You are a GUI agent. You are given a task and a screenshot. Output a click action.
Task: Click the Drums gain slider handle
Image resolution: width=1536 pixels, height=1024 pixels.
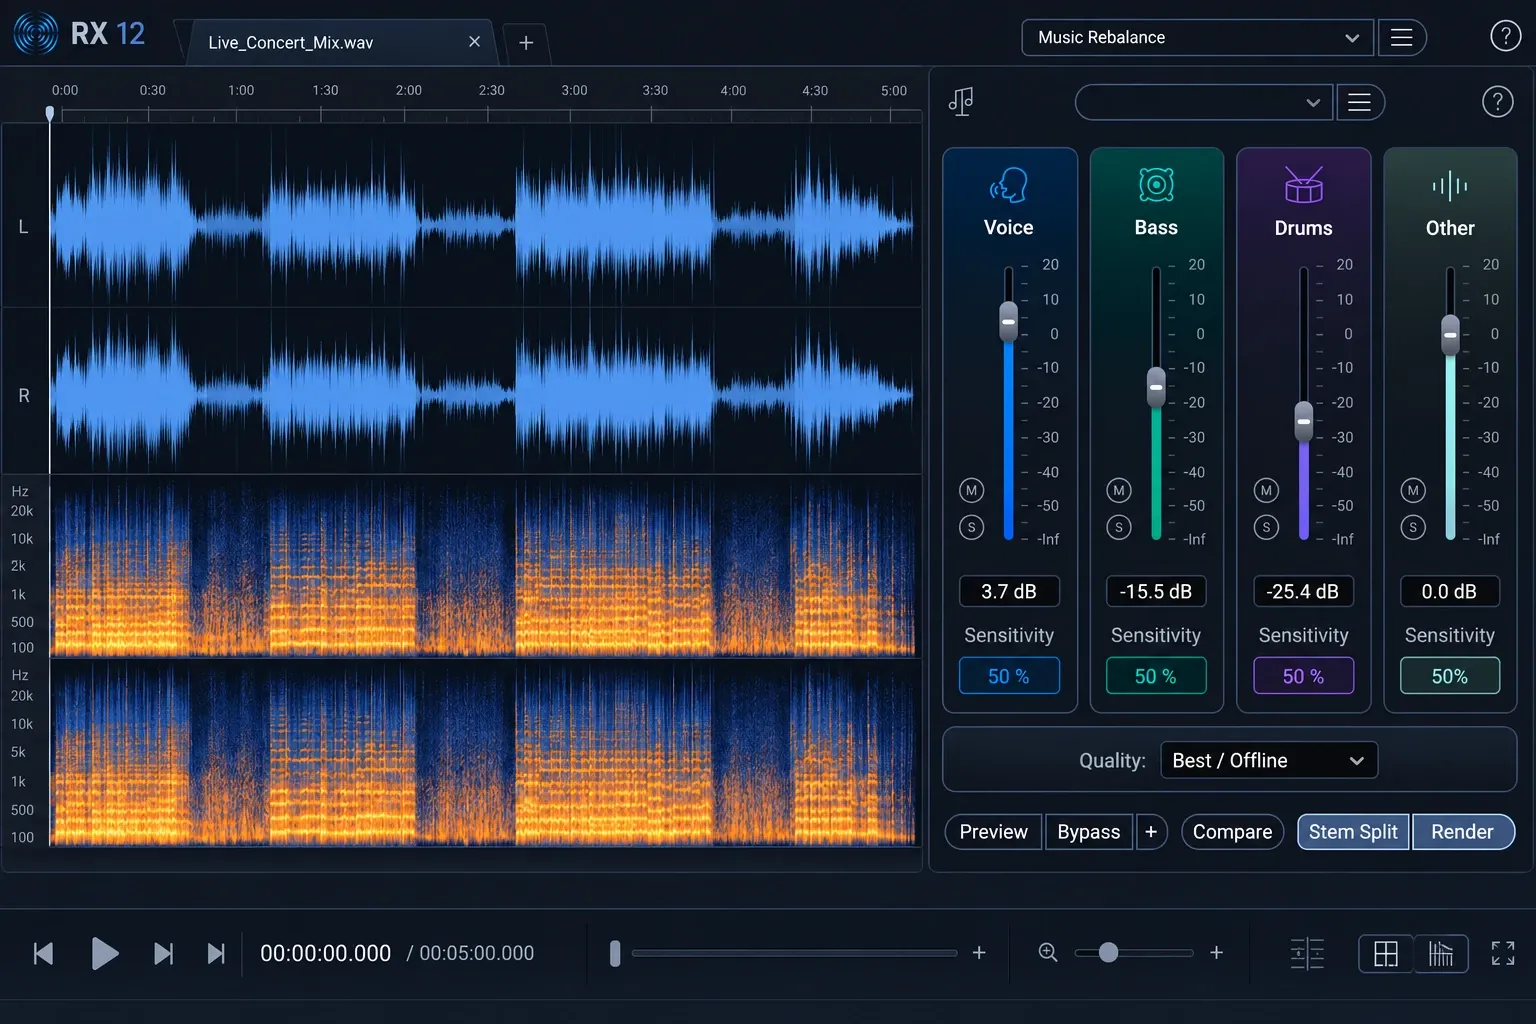pyautogui.click(x=1304, y=421)
